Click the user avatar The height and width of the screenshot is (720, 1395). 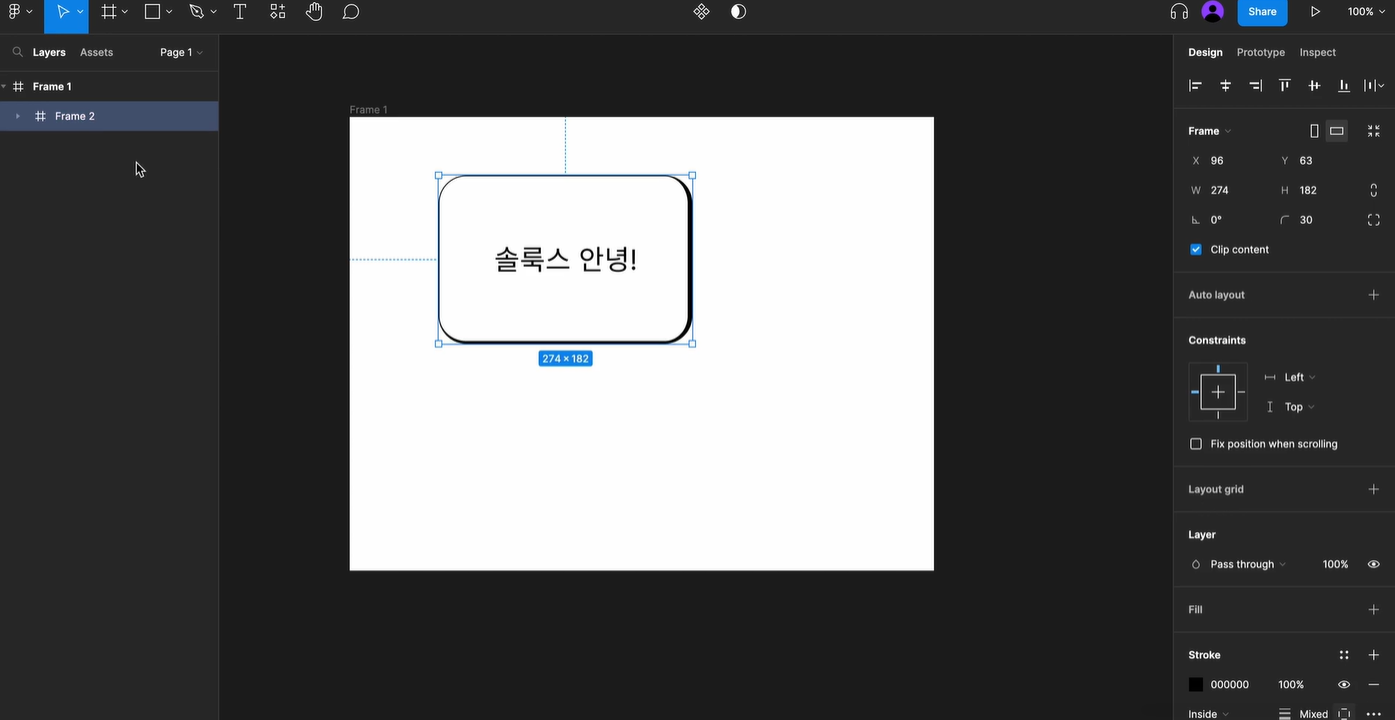[x=1213, y=12]
